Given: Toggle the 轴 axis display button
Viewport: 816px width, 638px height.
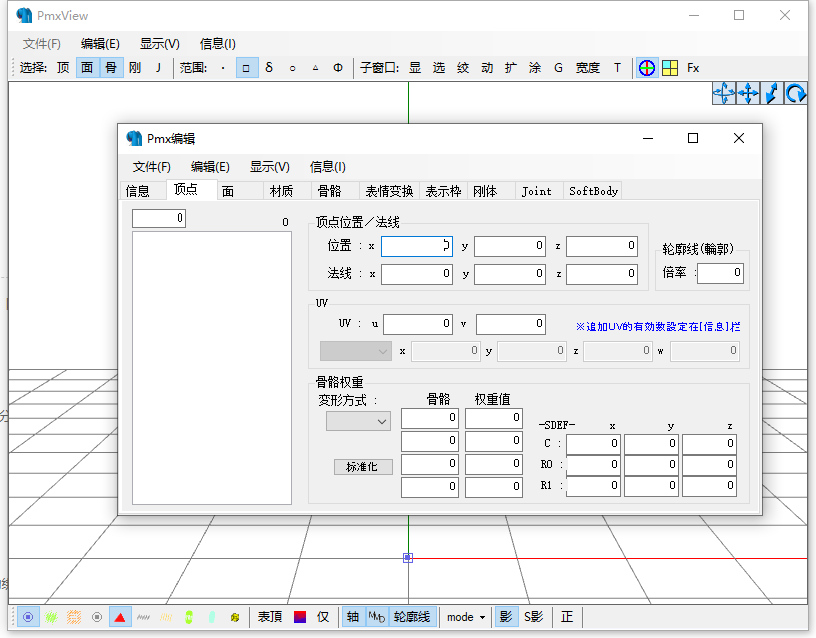Looking at the screenshot, I should click(353, 617).
